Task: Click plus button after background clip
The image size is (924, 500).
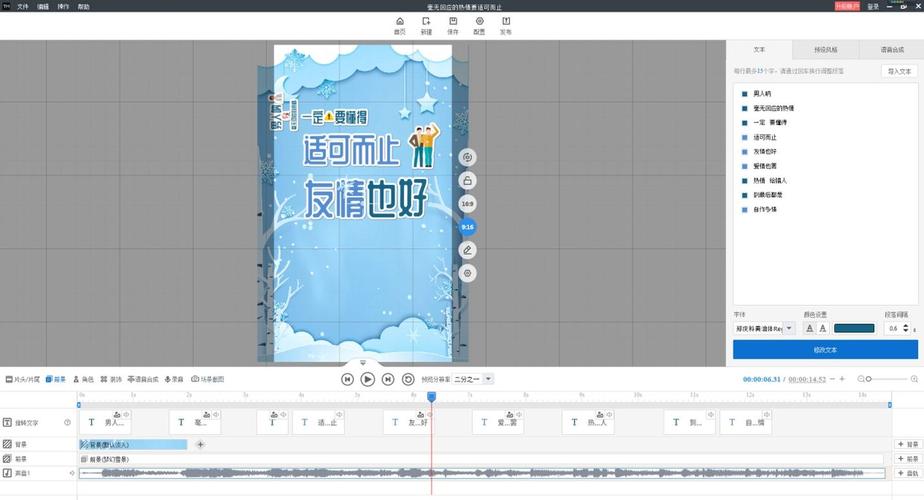Action: 200,445
